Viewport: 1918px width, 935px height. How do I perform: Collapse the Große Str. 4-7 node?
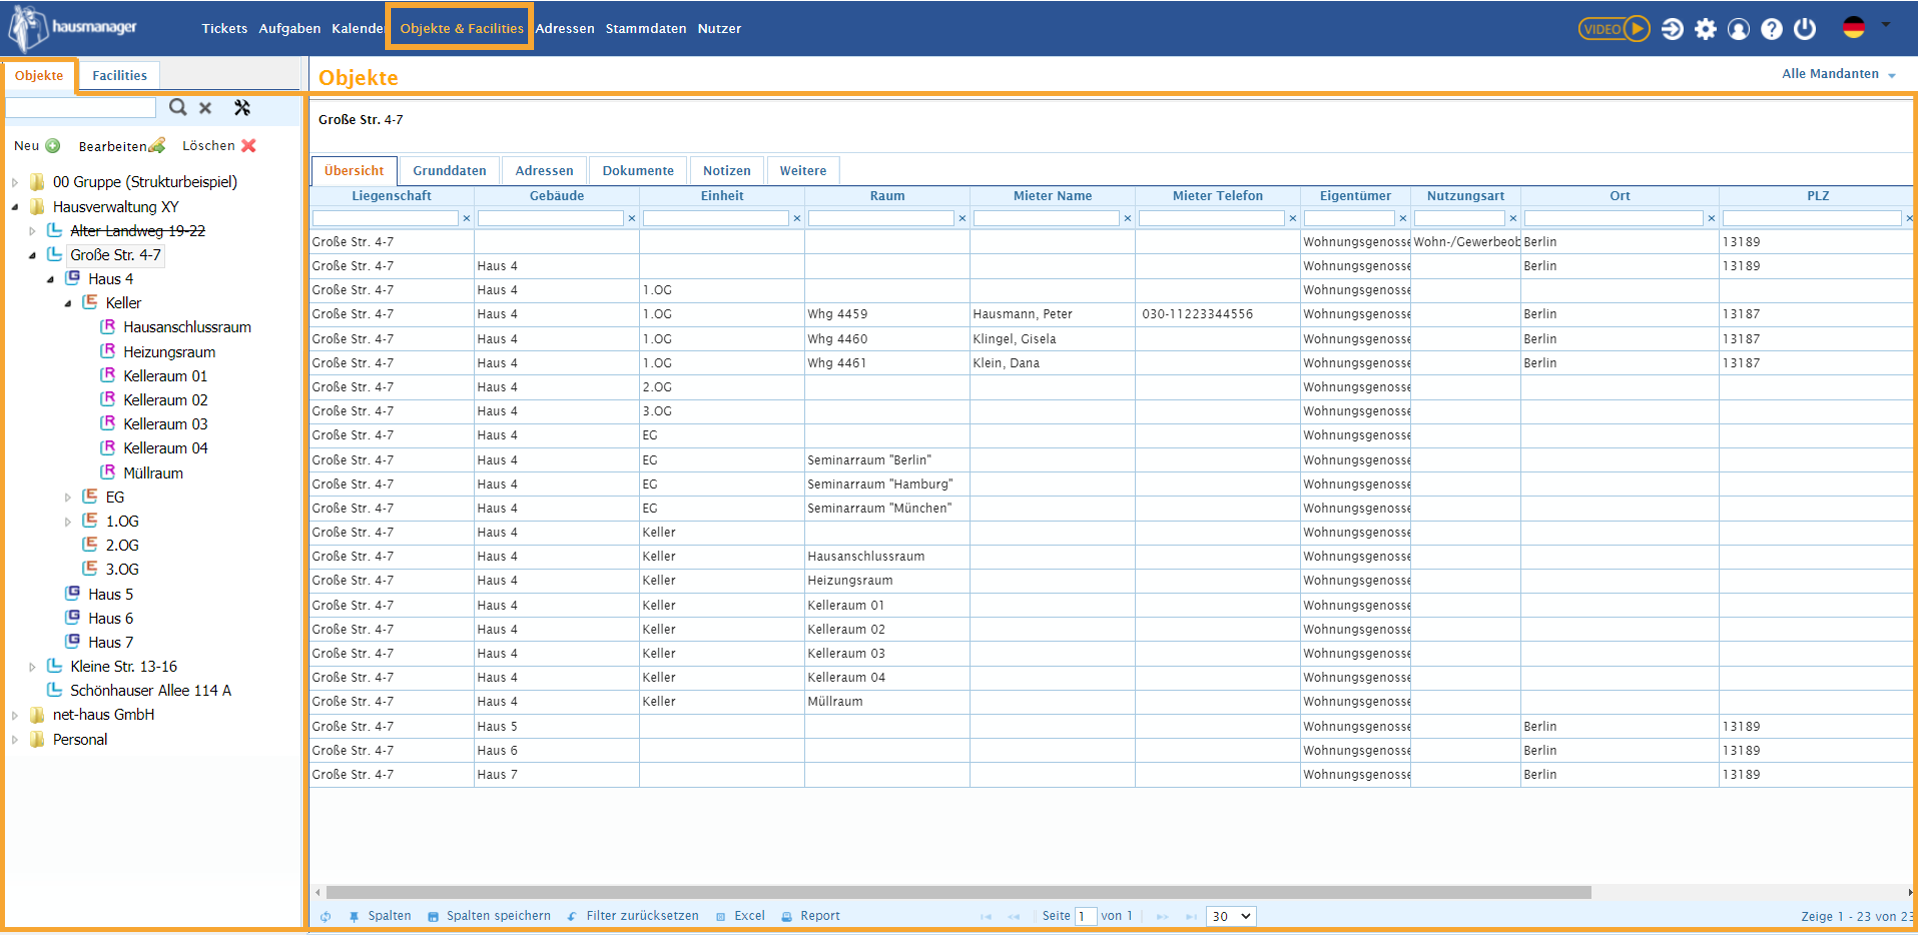33,255
